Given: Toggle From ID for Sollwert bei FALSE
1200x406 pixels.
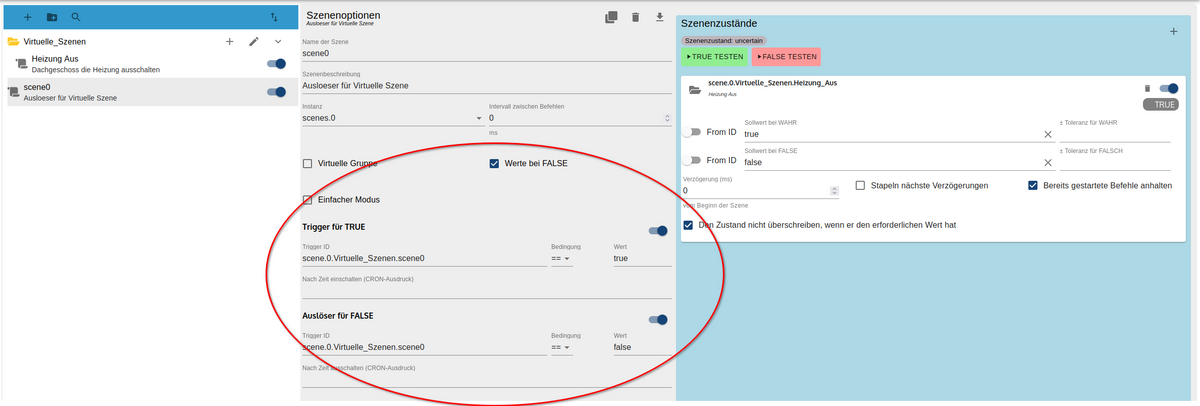Looking at the screenshot, I should 692,160.
